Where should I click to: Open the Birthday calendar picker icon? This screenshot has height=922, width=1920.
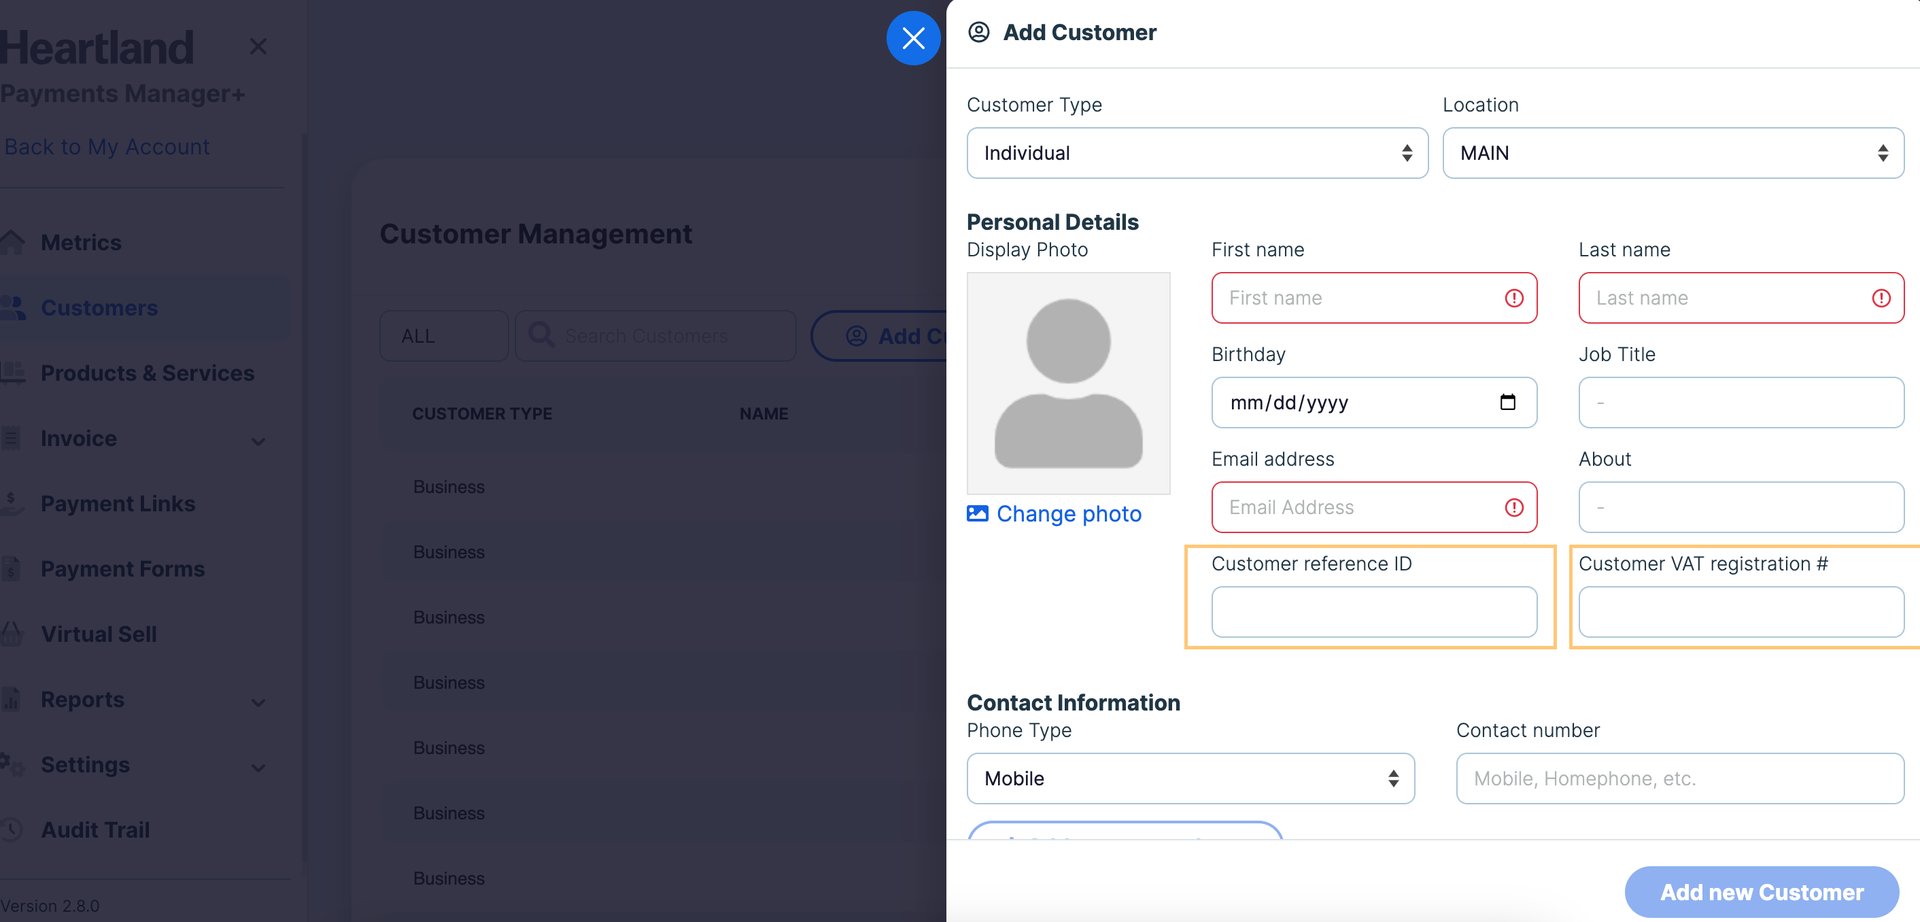pos(1508,402)
